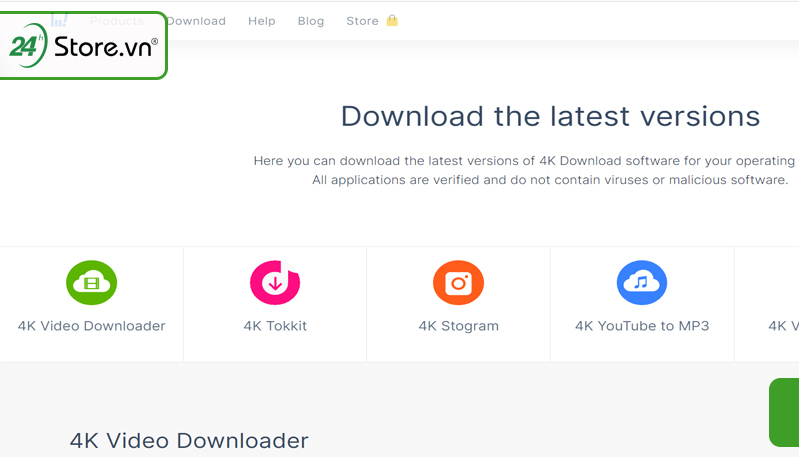The height and width of the screenshot is (457, 799).
Task: Select the 4K YouTube to MP3 label
Action: point(642,326)
